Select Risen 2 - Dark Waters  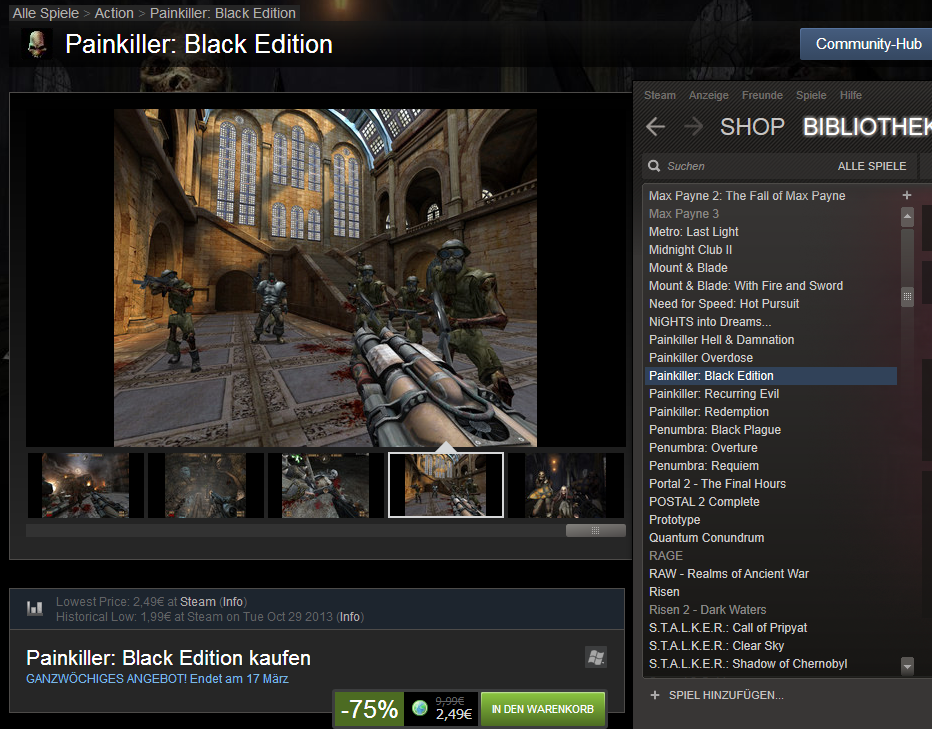click(x=707, y=610)
